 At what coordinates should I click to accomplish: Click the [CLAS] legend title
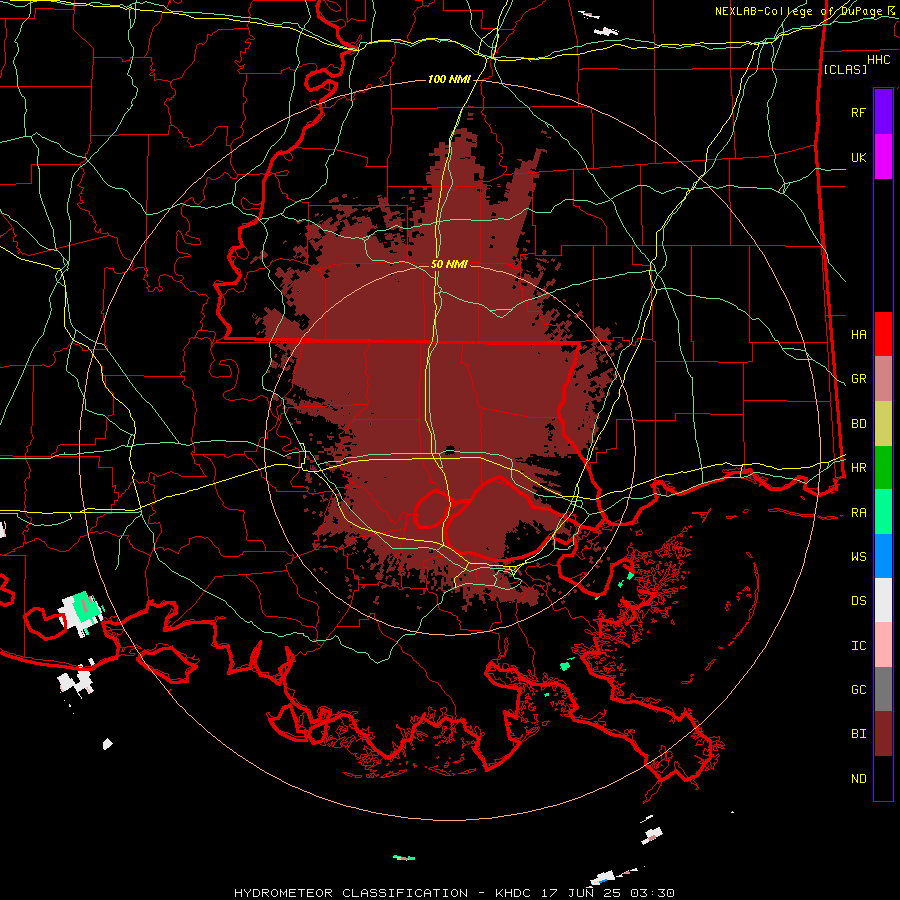coord(845,69)
